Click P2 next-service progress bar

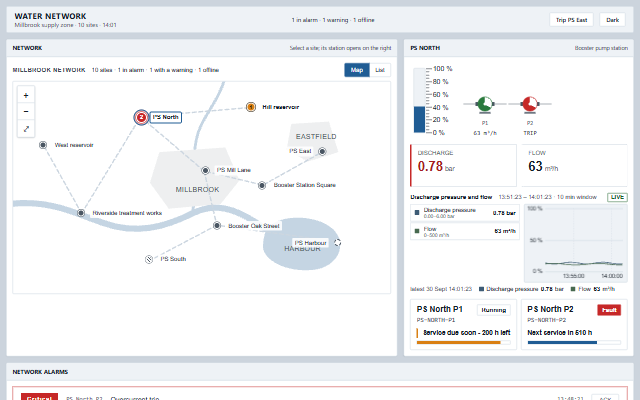574,343
